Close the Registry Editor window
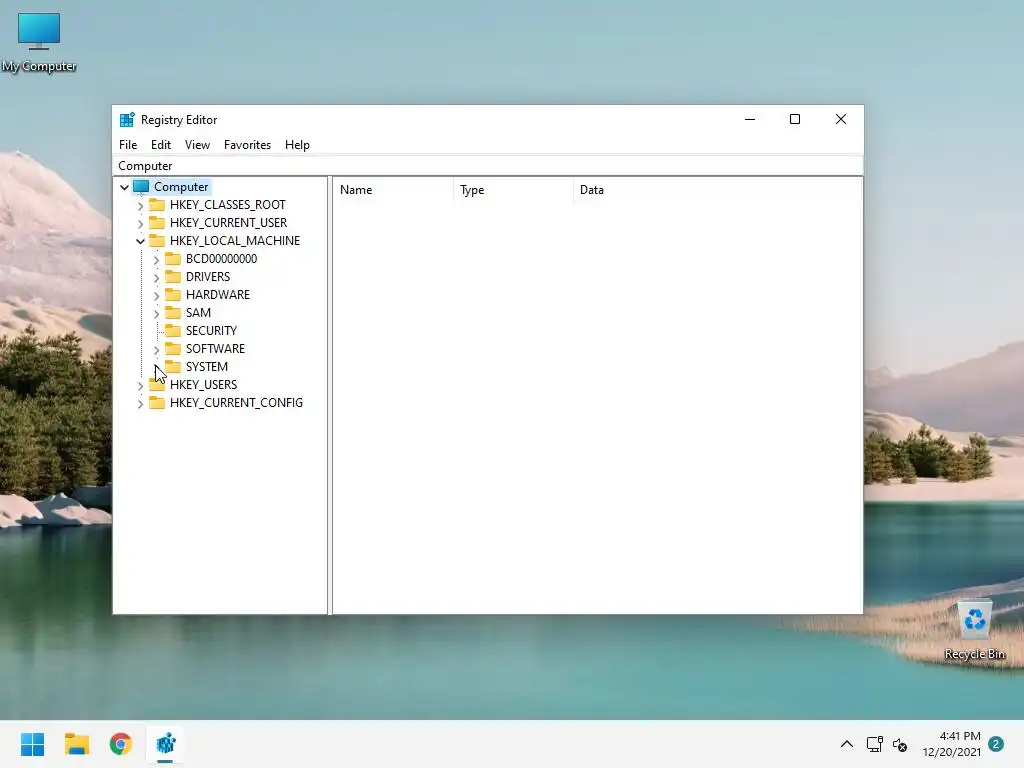 click(x=840, y=119)
